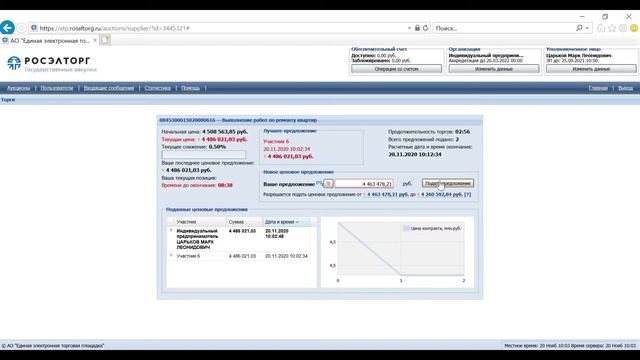Click end time '20.11.2020 10:12:34'
Viewport: 640px width, 360px height.
point(415,154)
